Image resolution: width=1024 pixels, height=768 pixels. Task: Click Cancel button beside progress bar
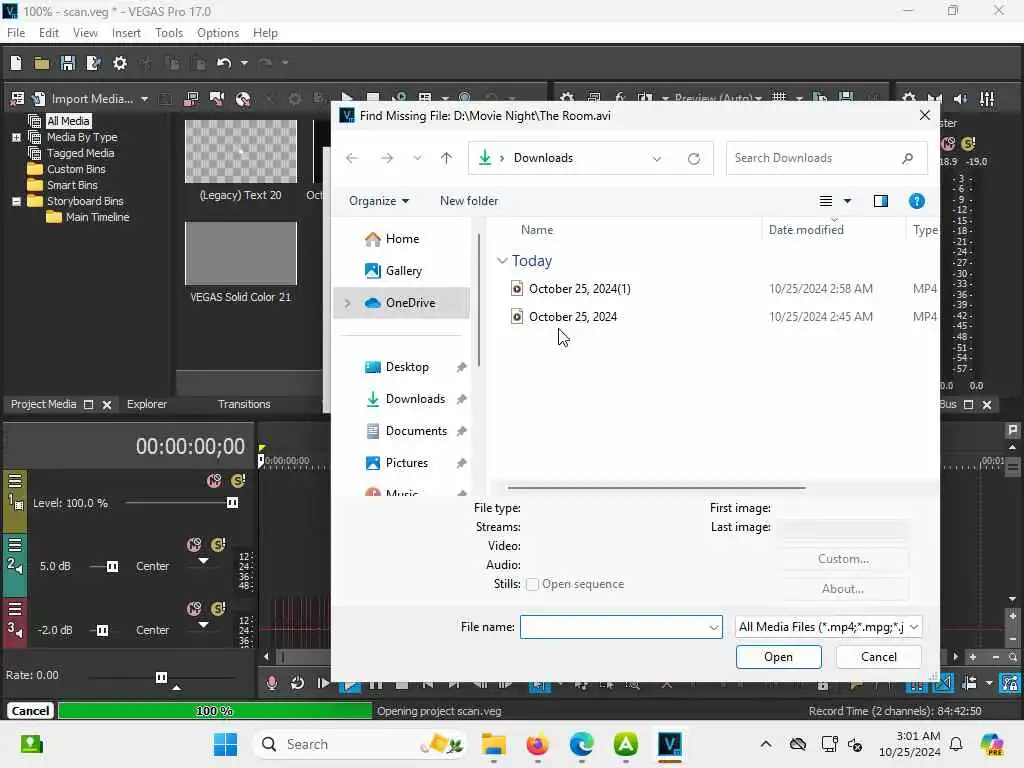tap(30, 711)
